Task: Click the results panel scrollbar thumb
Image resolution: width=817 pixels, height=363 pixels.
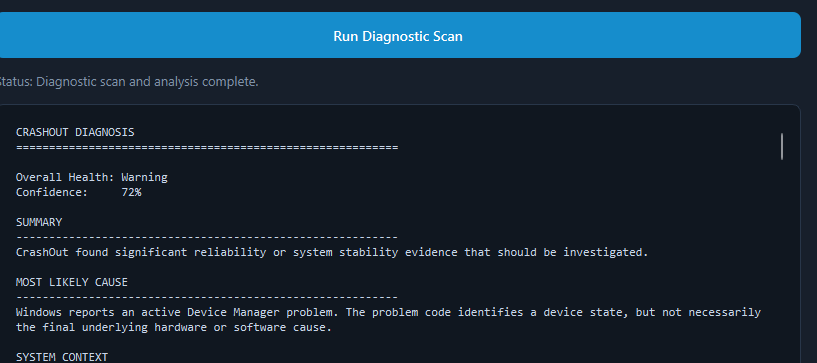Action: coord(782,146)
